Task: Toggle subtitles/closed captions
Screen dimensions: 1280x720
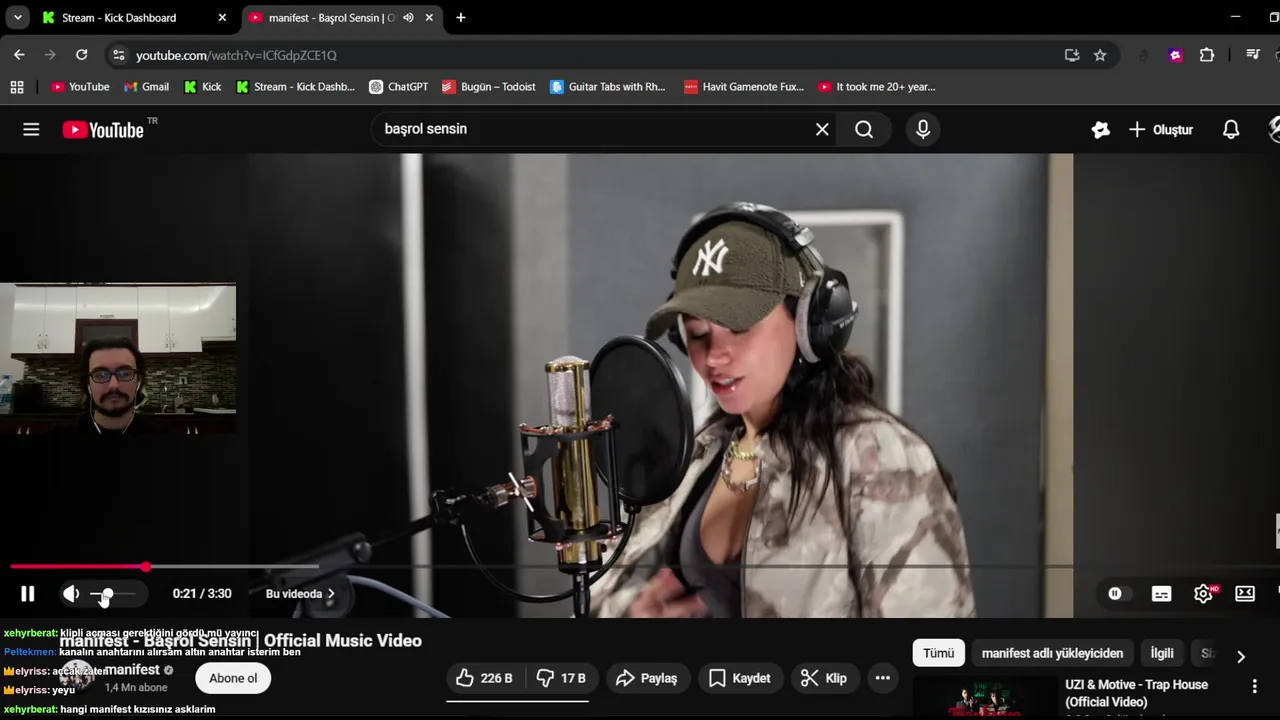Action: click(1161, 593)
